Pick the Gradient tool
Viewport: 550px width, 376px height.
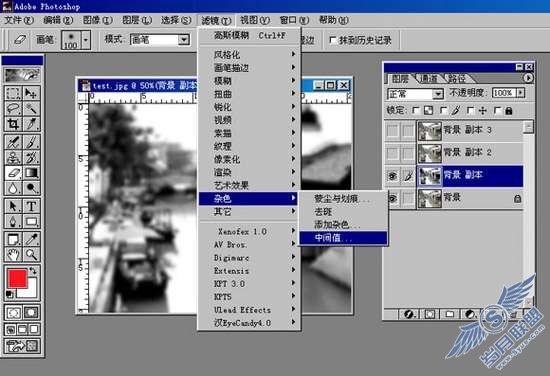pos(31,173)
